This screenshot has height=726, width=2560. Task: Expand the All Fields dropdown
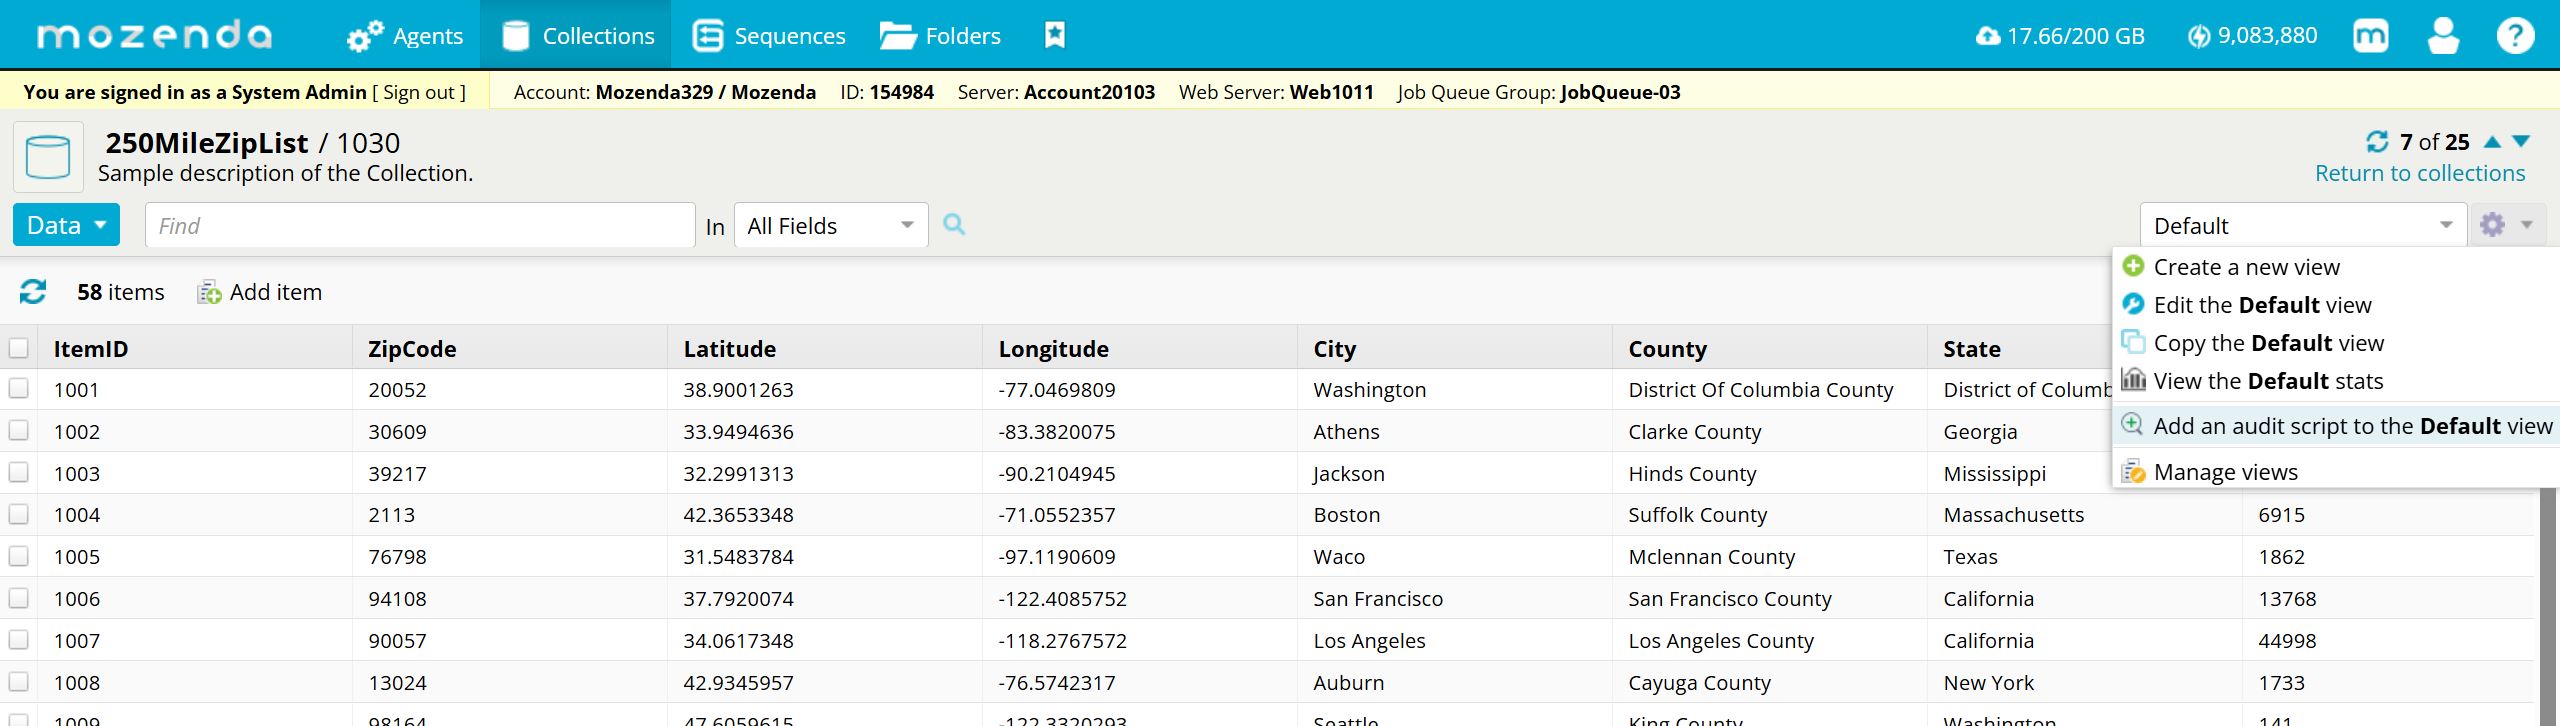coord(831,225)
